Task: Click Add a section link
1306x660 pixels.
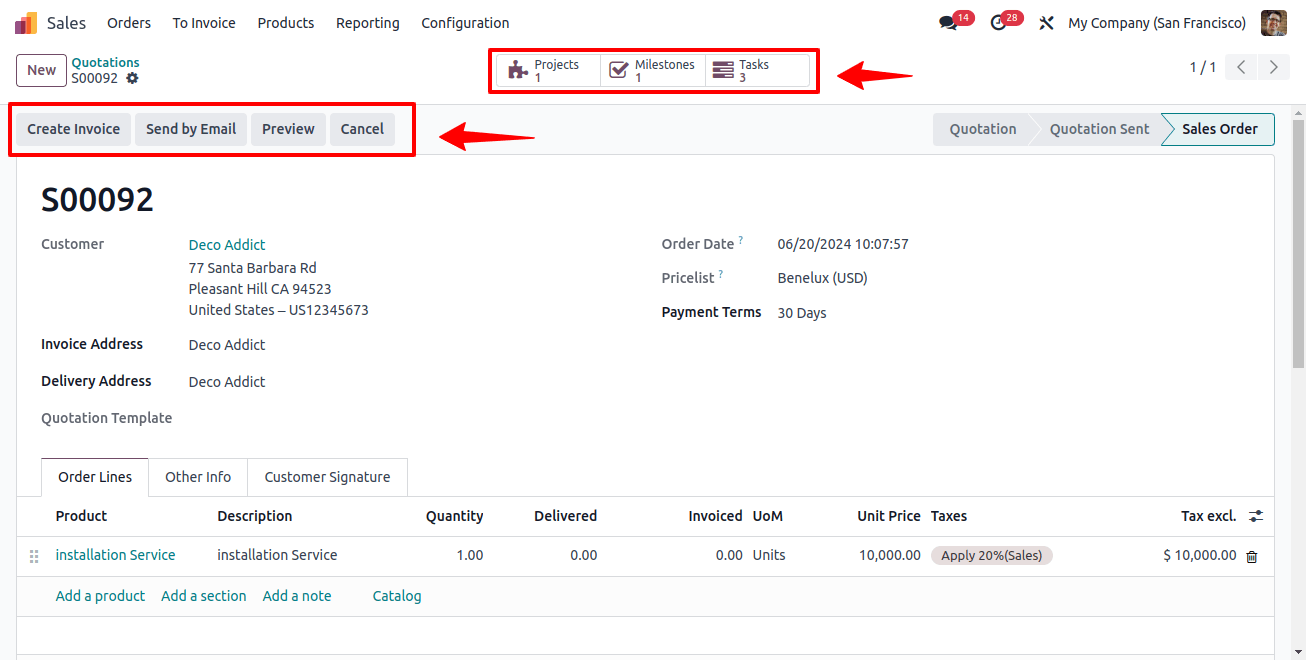Action: pyautogui.click(x=204, y=596)
